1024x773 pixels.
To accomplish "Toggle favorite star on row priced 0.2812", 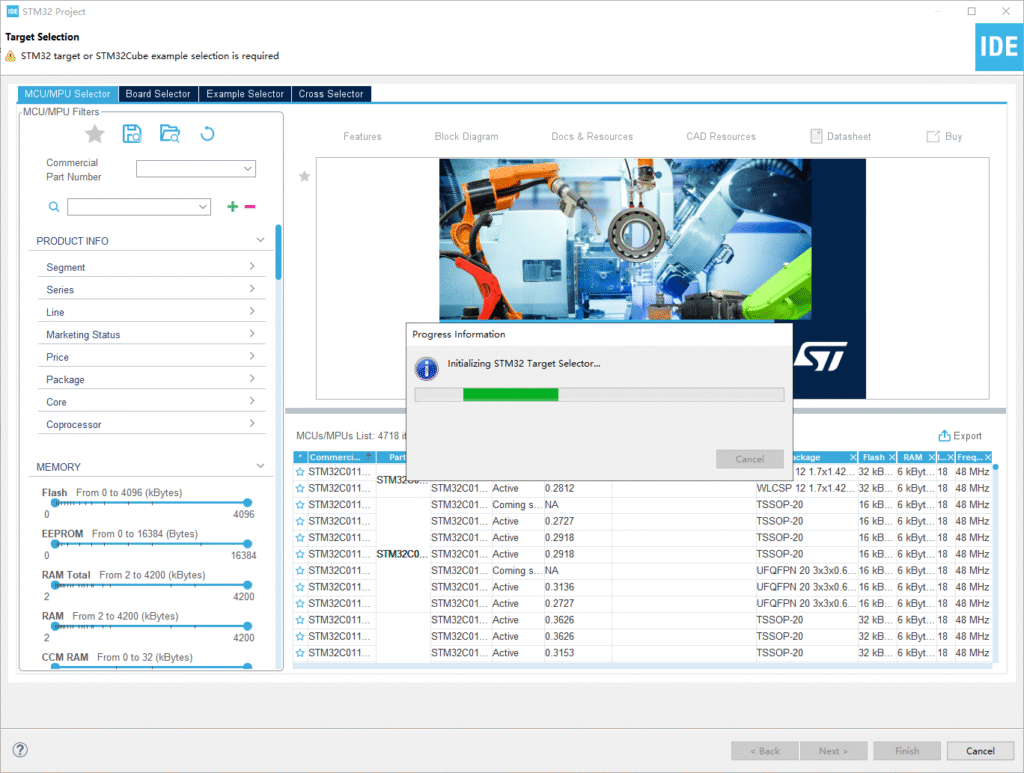I will [300, 488].
